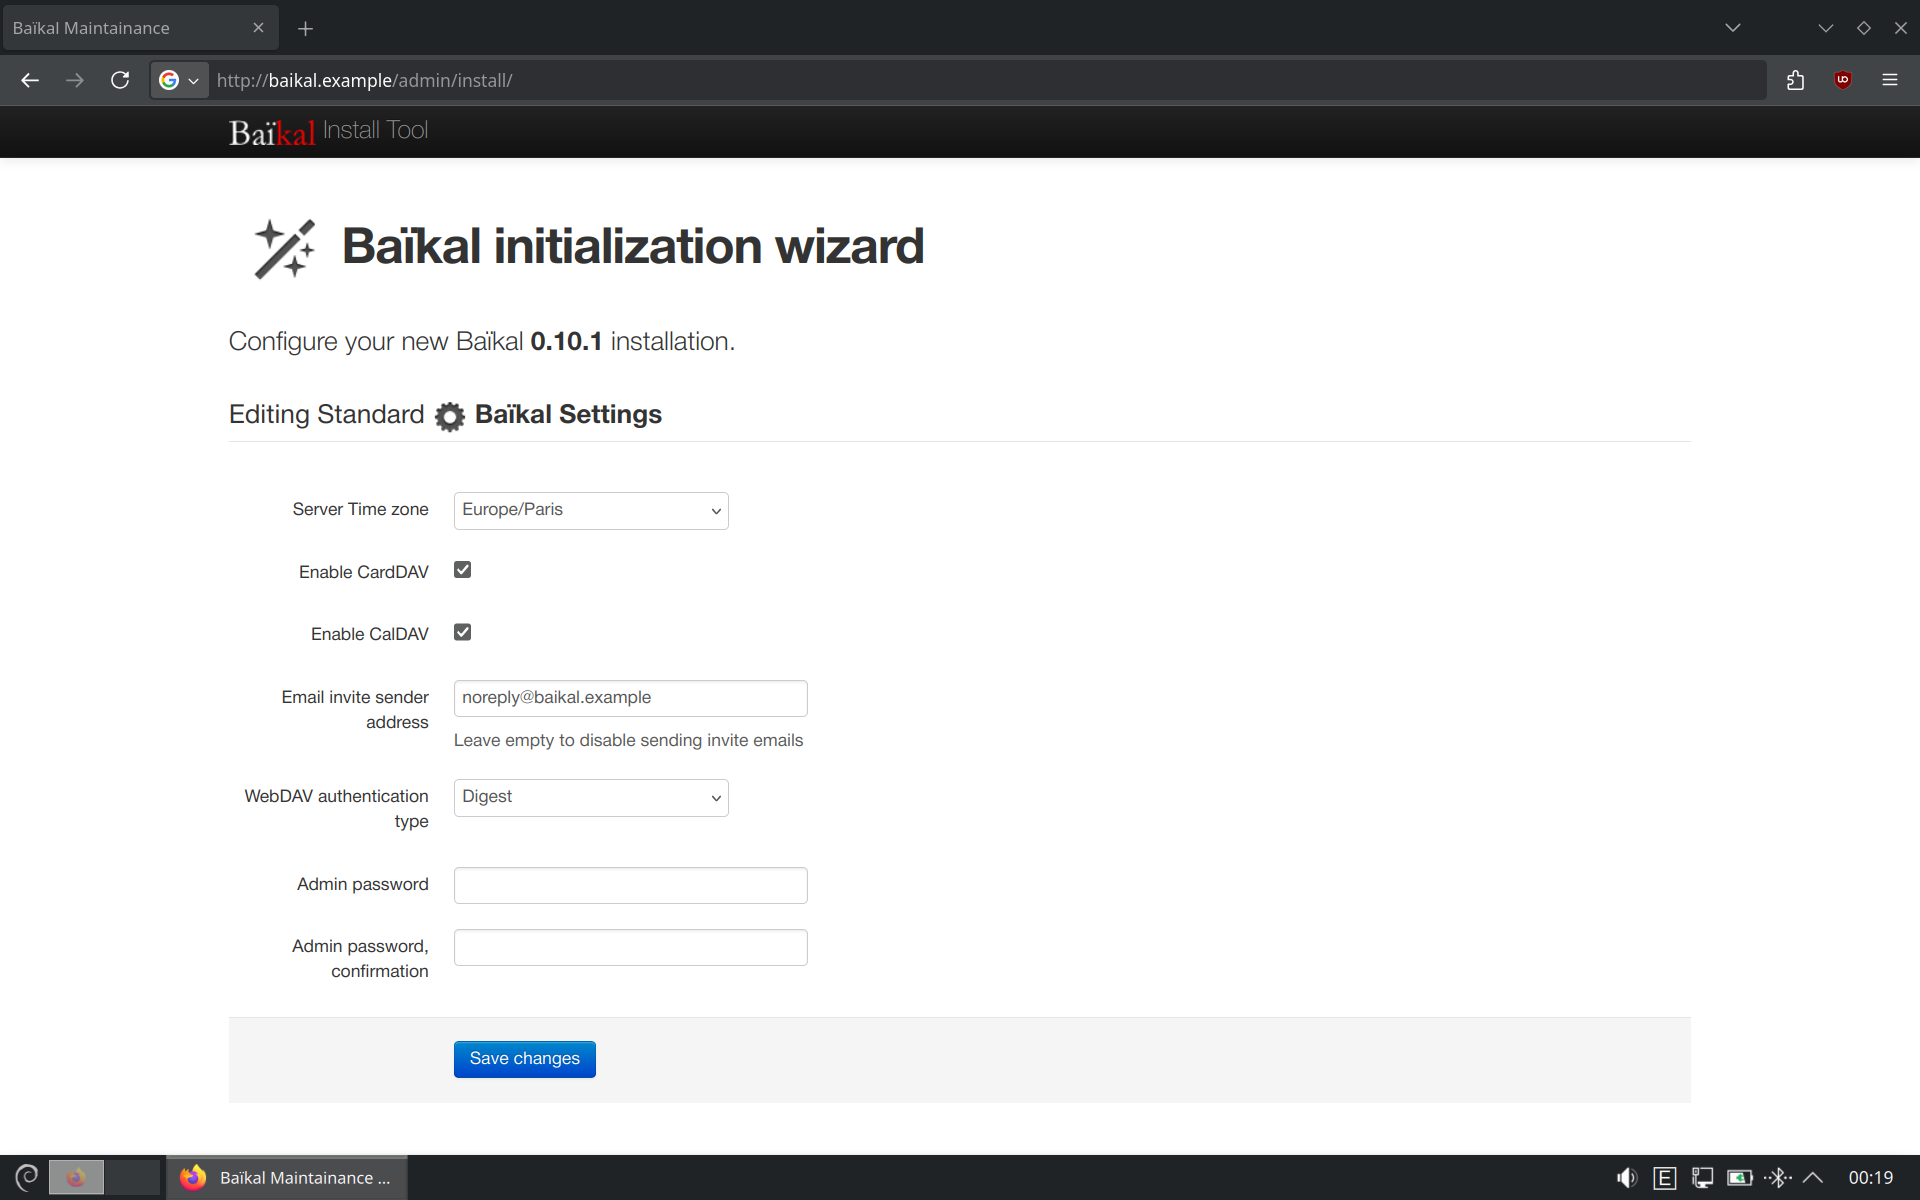Uncheck Enable CalDAV checkbox
This screenshot has height=1200, width=1920.
pyautogui.click(x=462, y=632)
